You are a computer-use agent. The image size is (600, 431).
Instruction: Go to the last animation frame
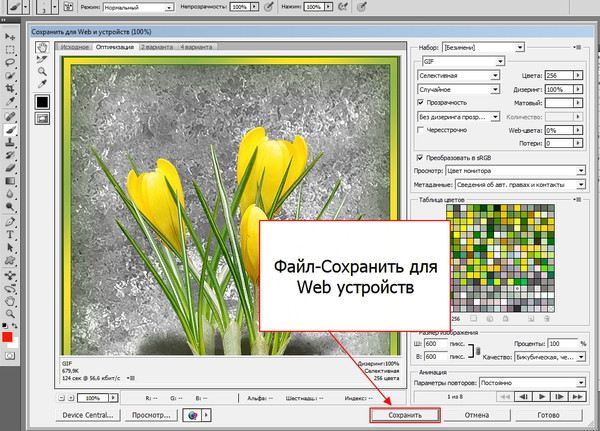(x=577, y=397)
